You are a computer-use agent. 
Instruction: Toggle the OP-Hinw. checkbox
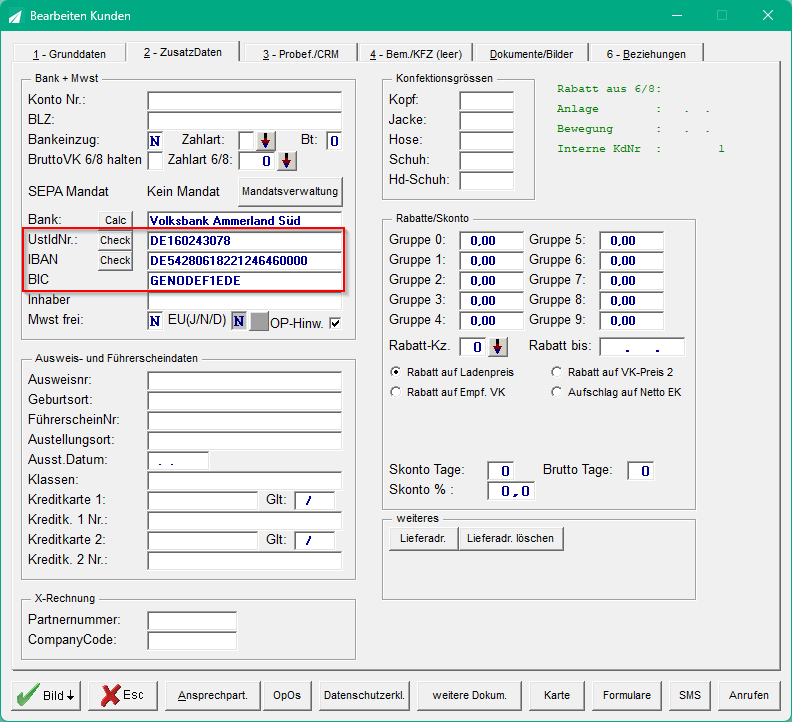(335, 323)
